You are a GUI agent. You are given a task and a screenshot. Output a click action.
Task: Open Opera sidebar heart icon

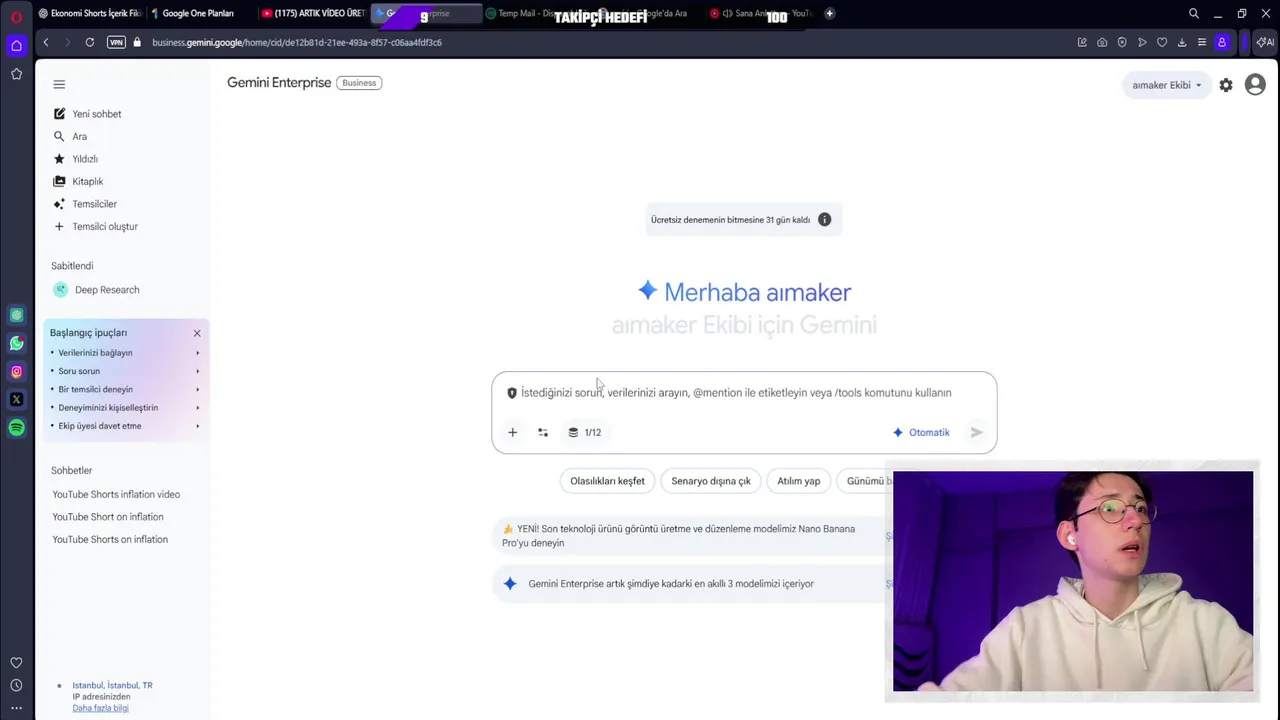(16, 662)
